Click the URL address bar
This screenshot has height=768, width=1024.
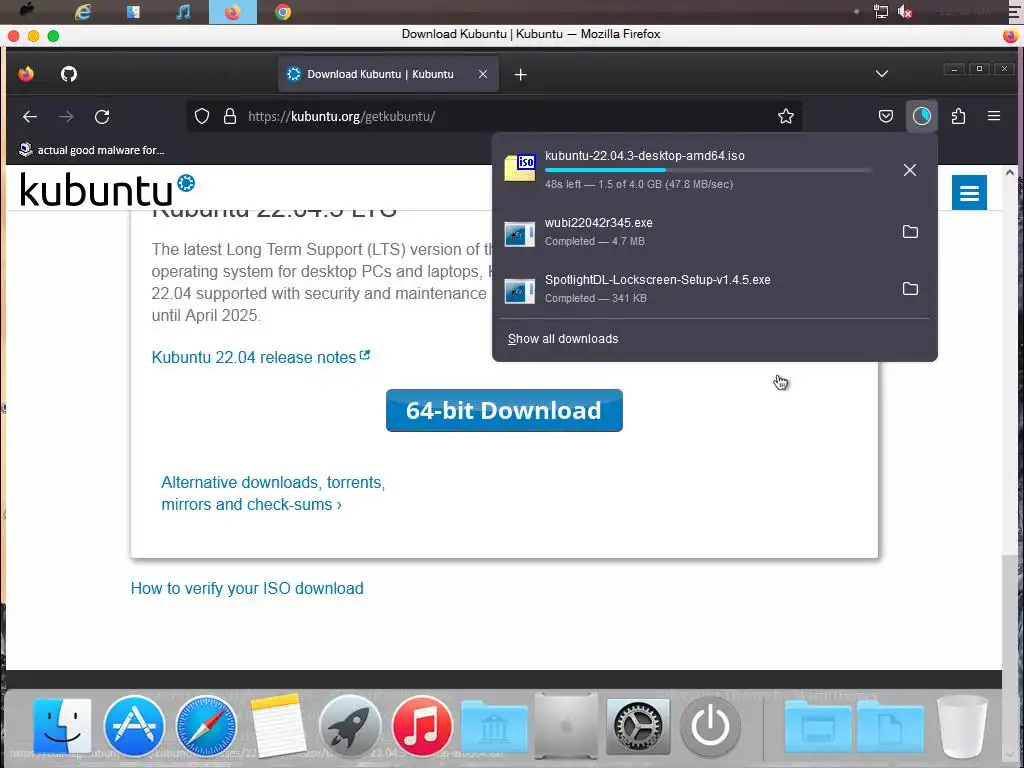tap(494, 116)
